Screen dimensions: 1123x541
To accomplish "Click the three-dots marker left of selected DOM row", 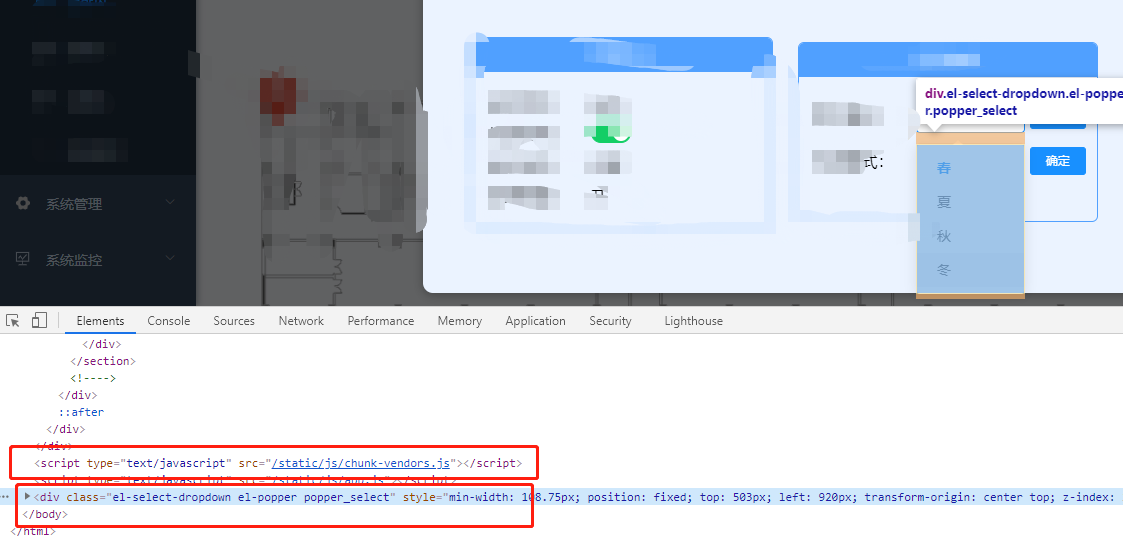I will (x=6, y=497).
